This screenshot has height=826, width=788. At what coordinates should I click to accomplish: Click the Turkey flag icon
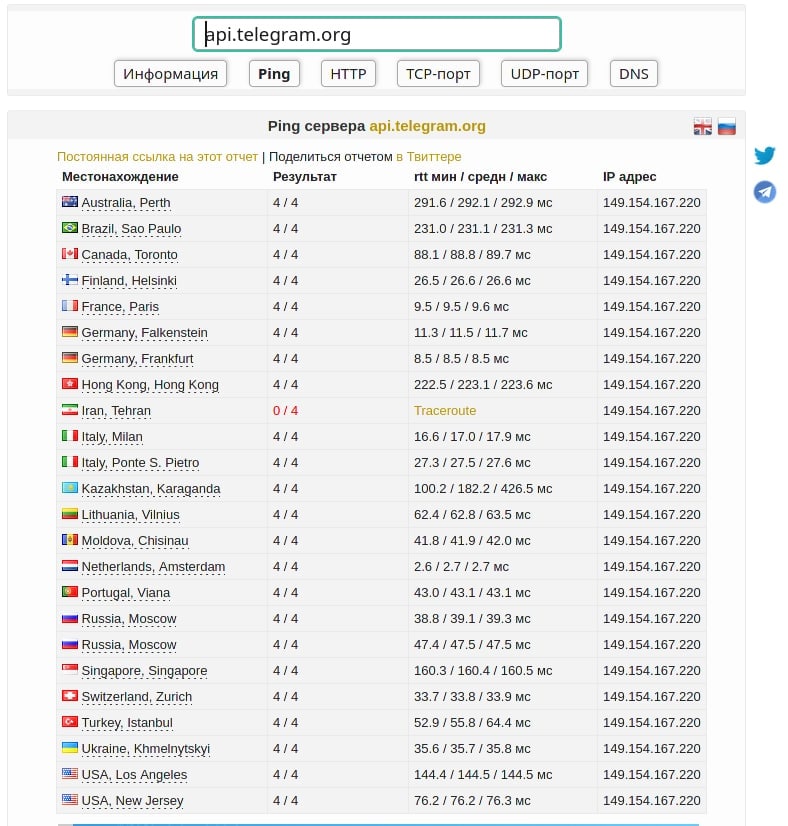point(70,721)
